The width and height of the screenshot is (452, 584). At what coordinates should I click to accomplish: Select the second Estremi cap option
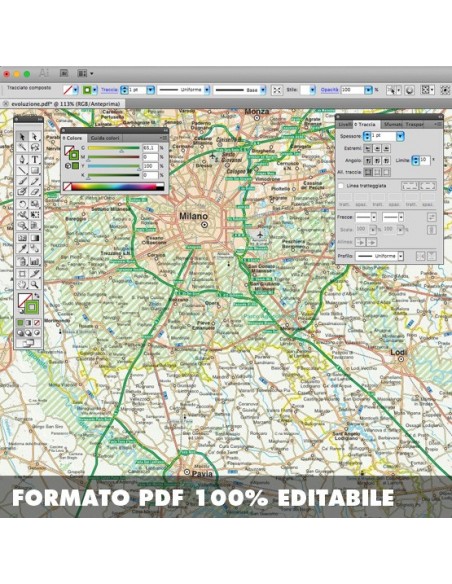coord(377,148)
